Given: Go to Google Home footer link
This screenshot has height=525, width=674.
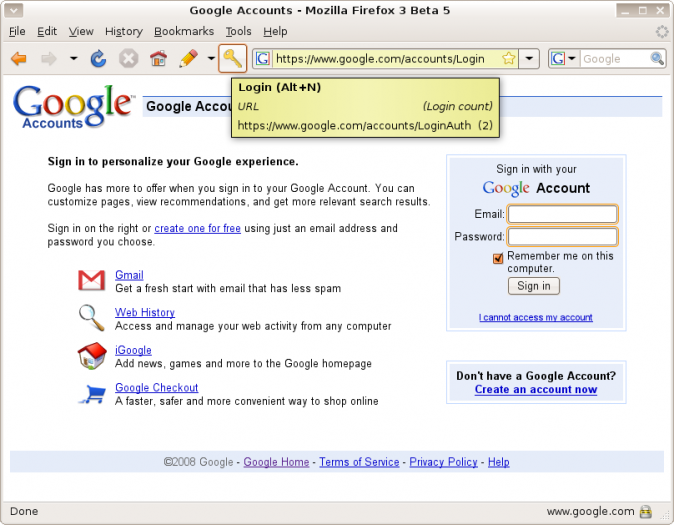Looking at the screenshot, I should click(x=276, y=462).
